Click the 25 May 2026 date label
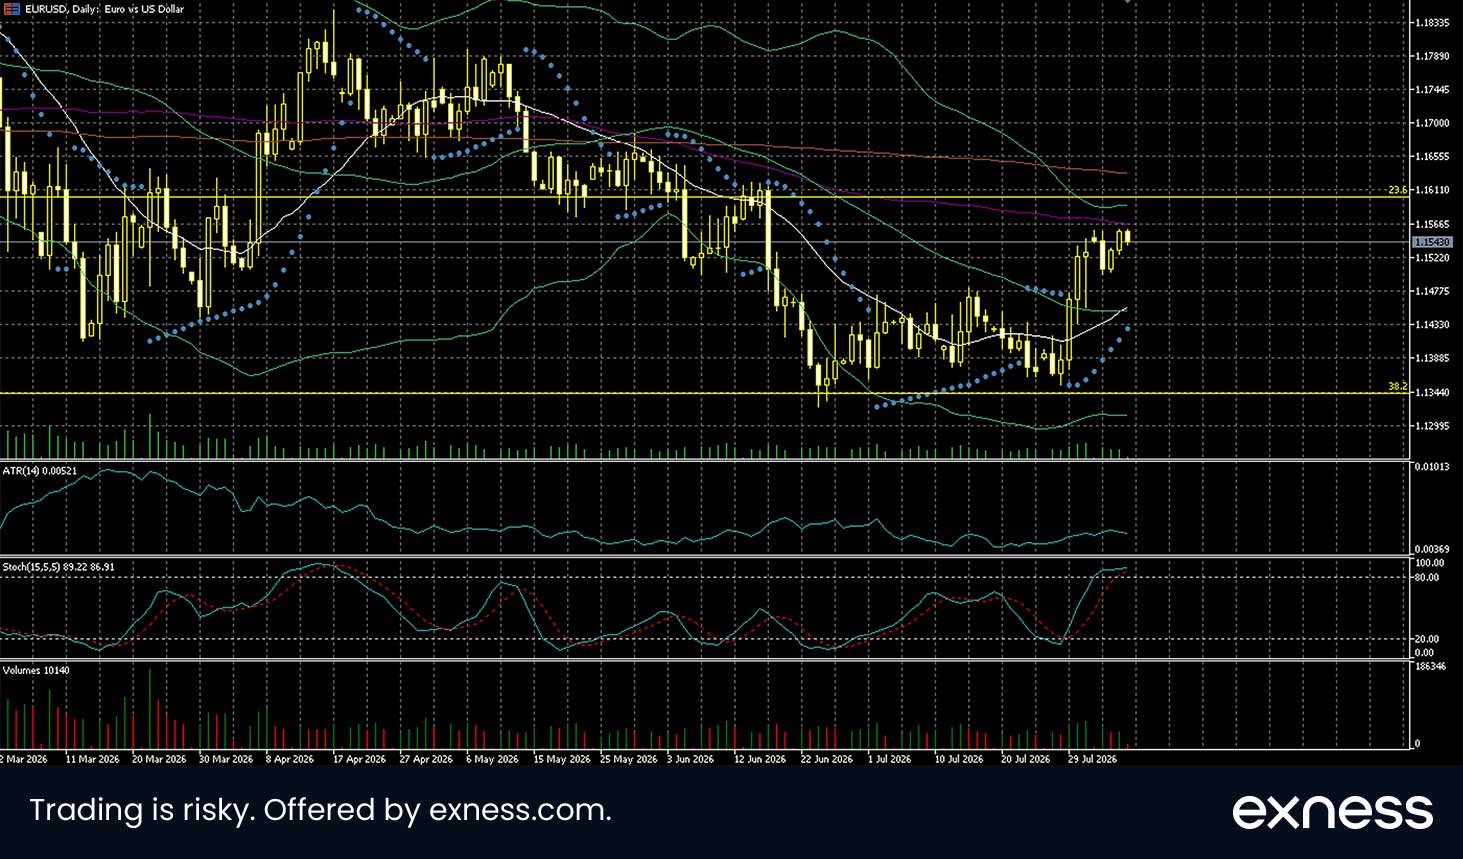 [x=628, y=759]
